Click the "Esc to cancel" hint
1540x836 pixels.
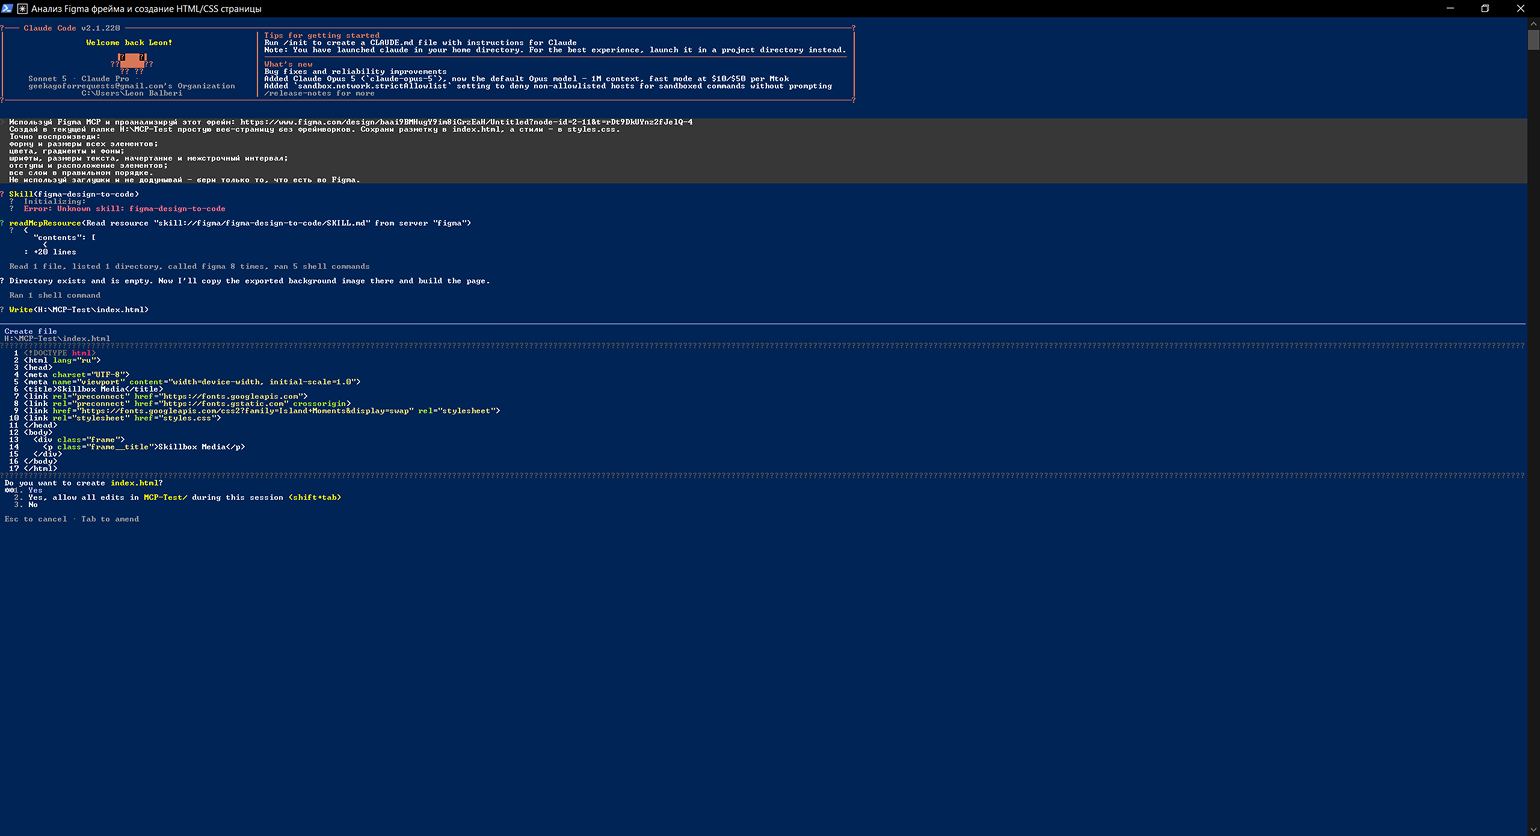tap(36, 519)
